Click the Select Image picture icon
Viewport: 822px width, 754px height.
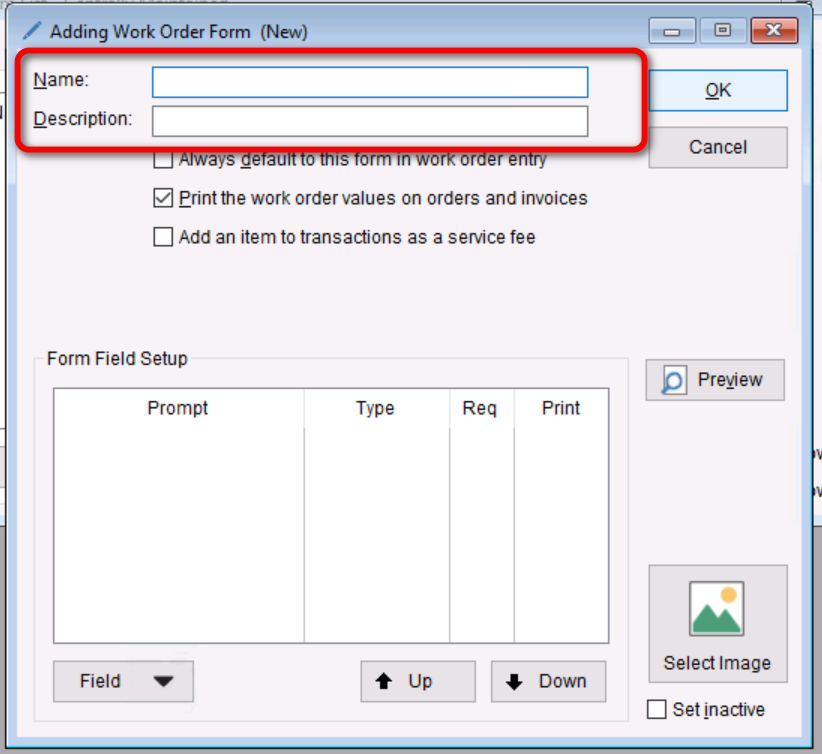[x=717, y=609]
